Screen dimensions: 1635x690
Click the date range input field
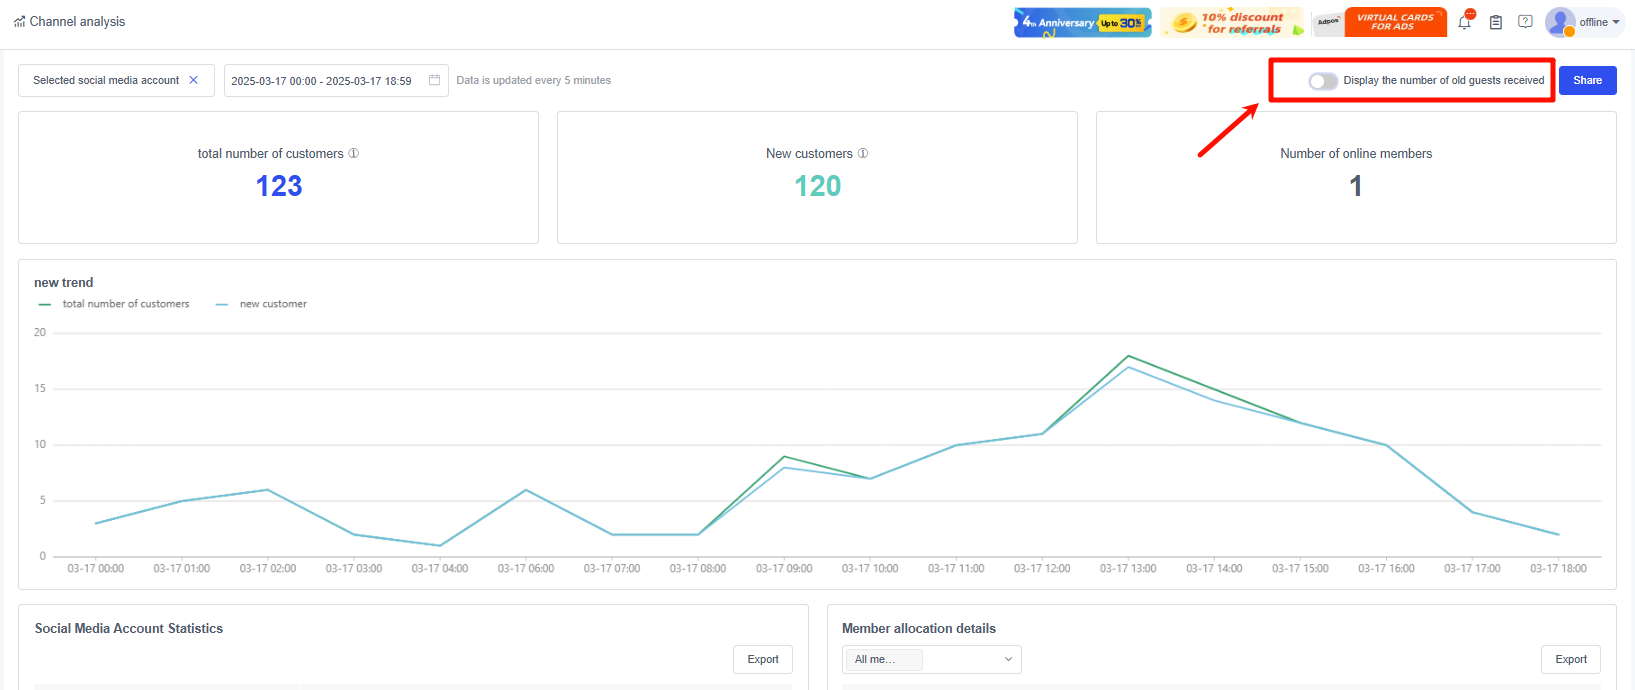tap(322, 81)
